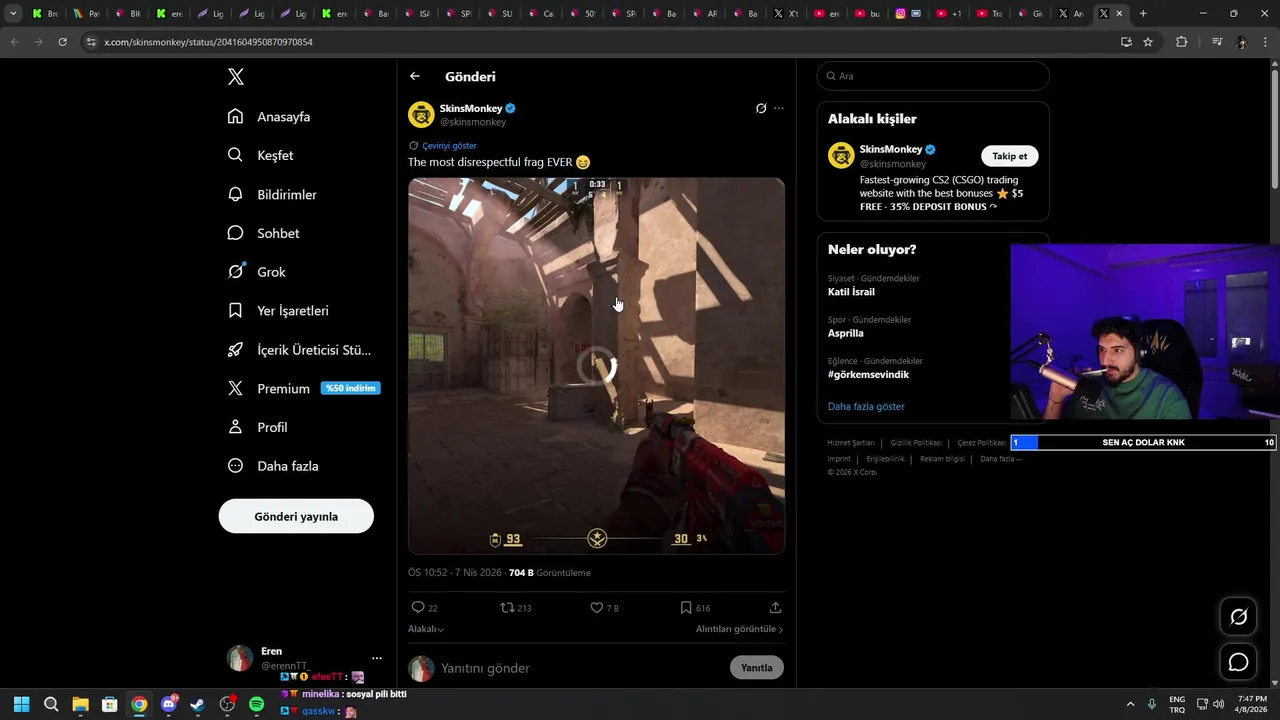Viewport: 1280px width, 720px height.
Task: Open floating messages chat button
Action: tap(1238, 662)
